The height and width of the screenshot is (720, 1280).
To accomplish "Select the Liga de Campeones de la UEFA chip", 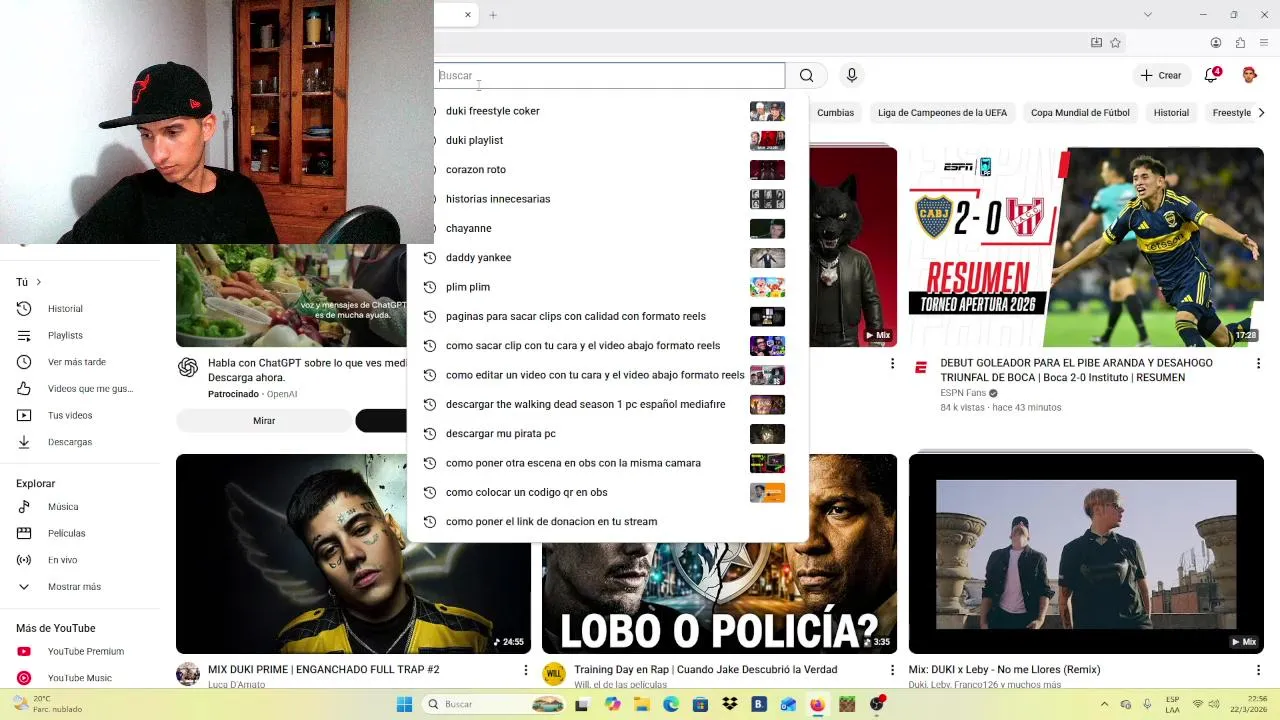I will pos(942,113).
